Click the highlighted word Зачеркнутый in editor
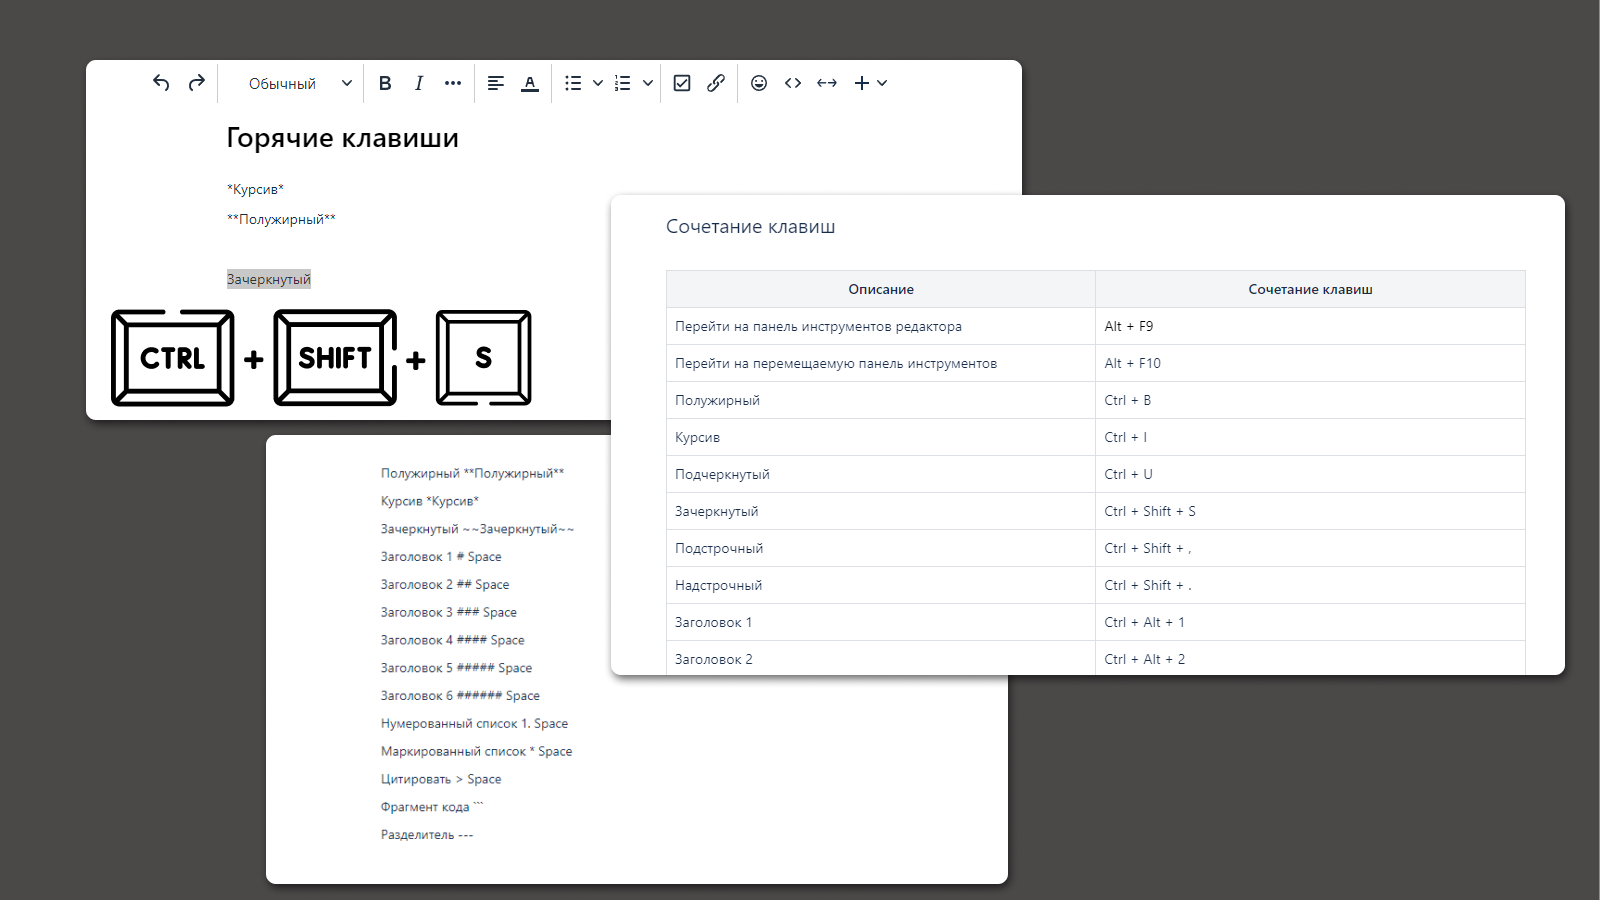The image size is (1600, 900). pyautogui.click(x=268, y=280)
